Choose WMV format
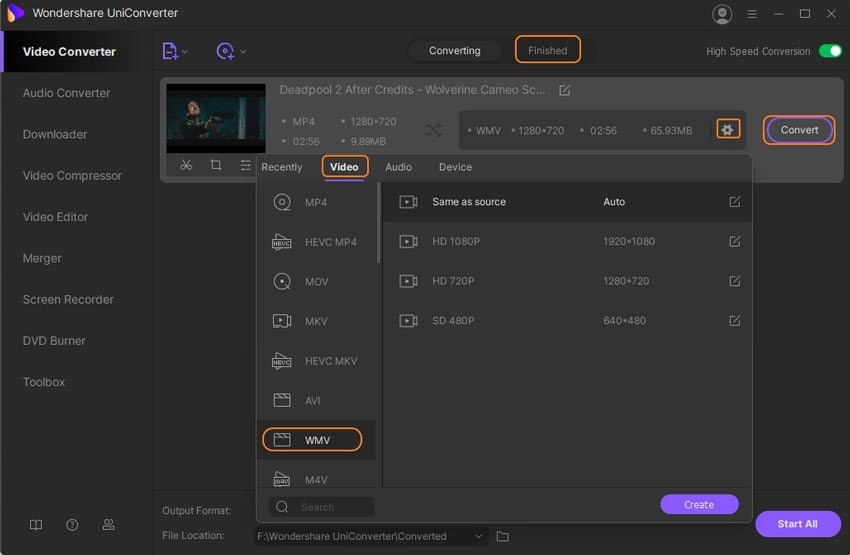850x555 pixels. coord(317,440)
